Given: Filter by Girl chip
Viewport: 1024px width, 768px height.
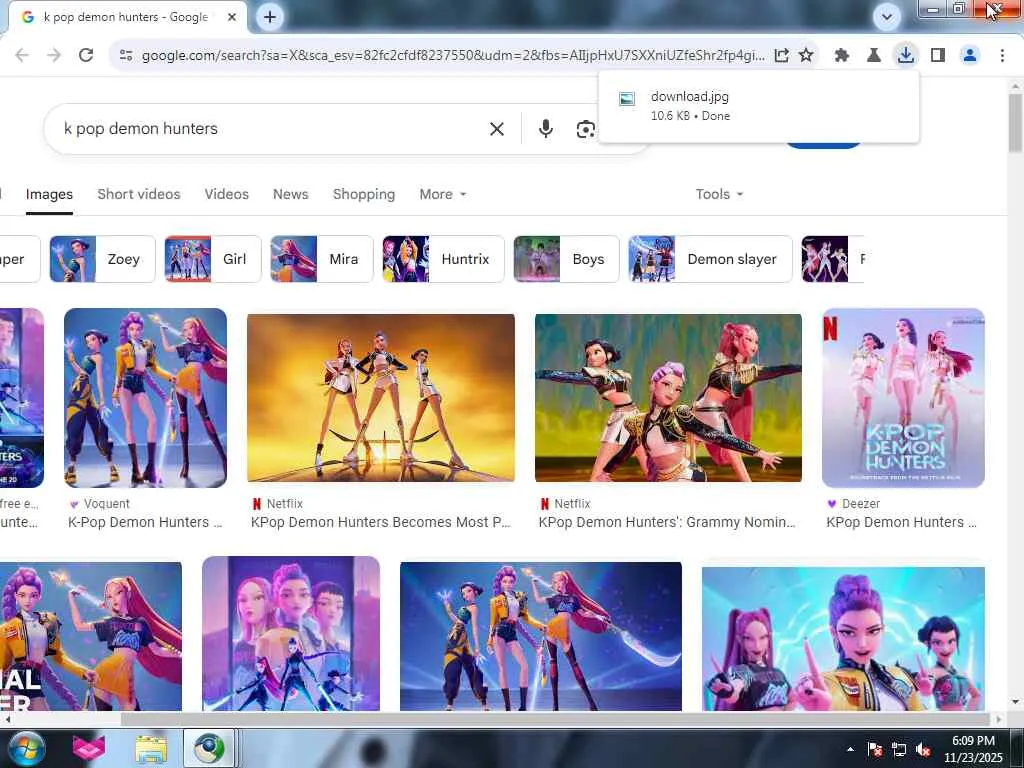Looking at the screenshot, I should 213,259.
